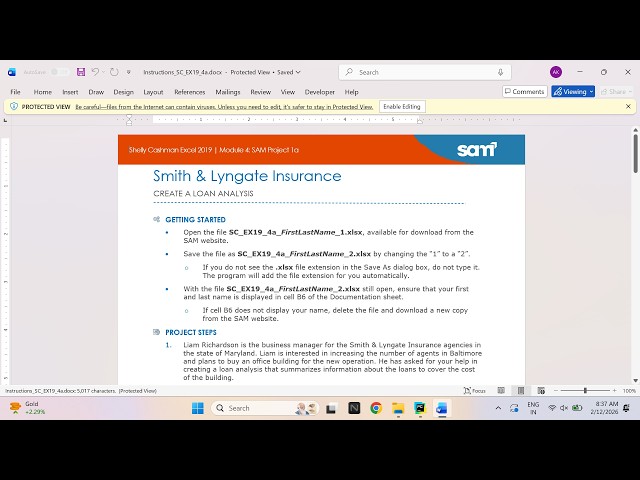
Task: Click the Search box in title bar
Action: [x=424, y=72]
